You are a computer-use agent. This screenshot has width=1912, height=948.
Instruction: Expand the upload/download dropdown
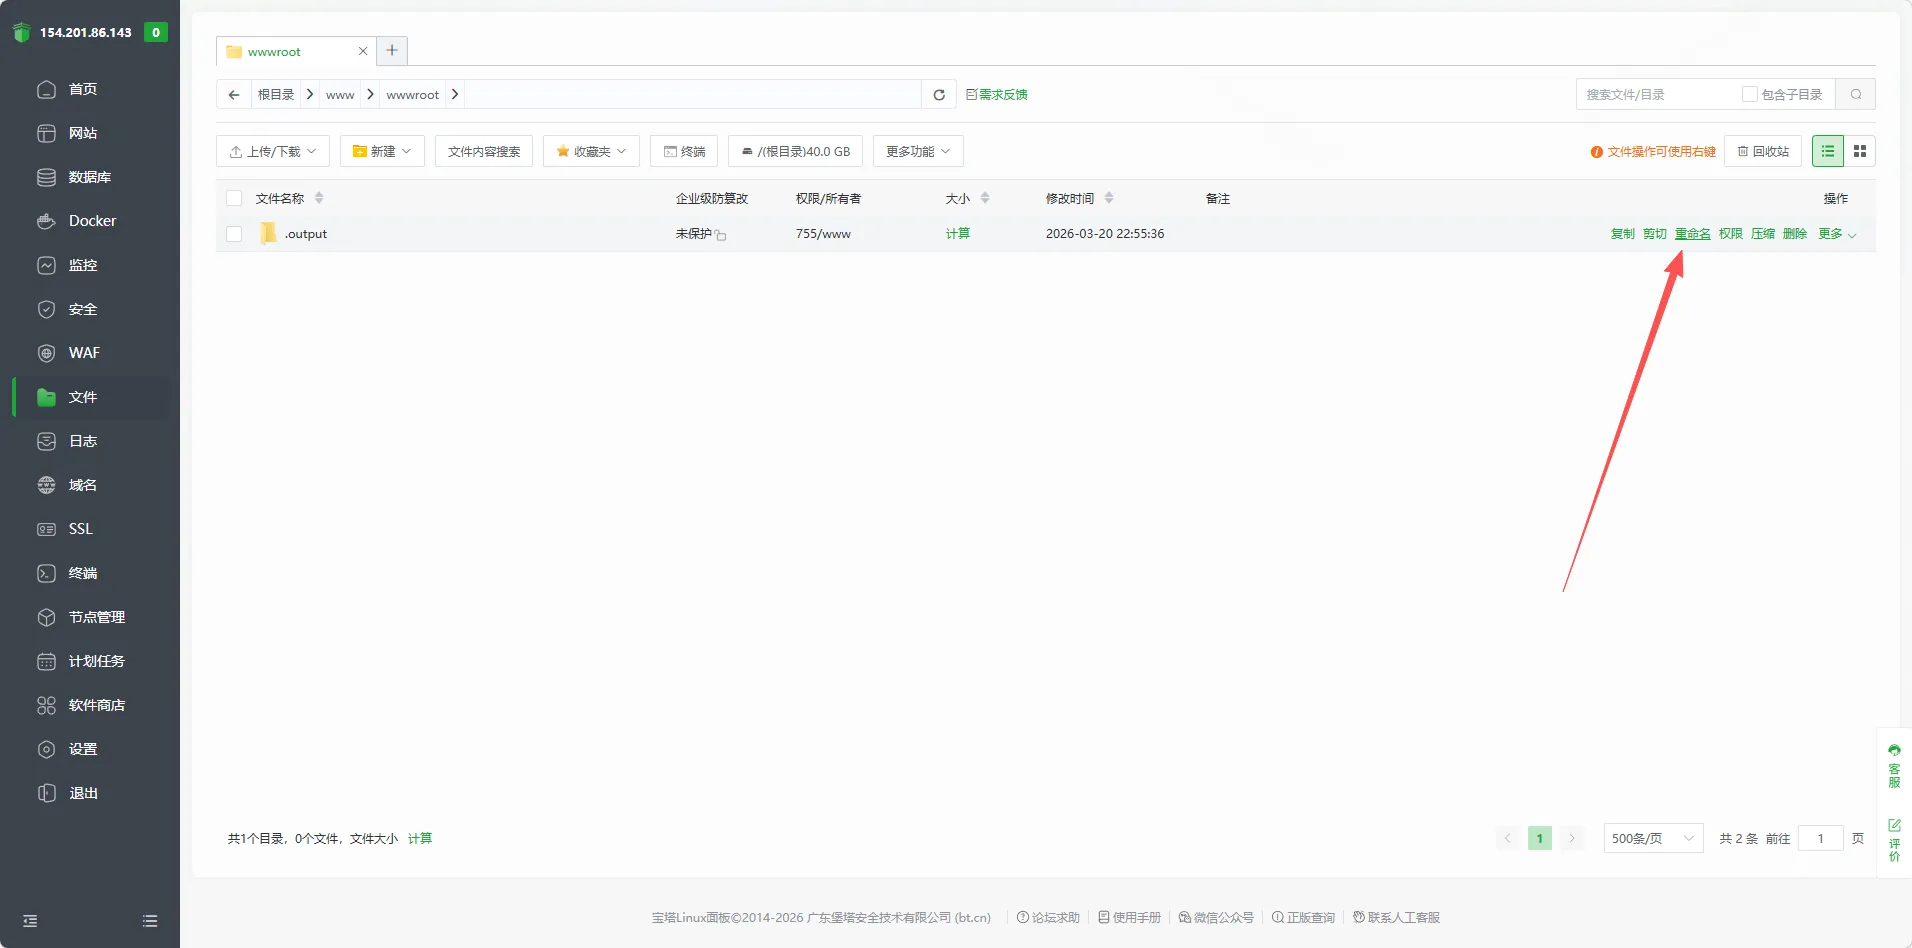(x=273, y=151)
